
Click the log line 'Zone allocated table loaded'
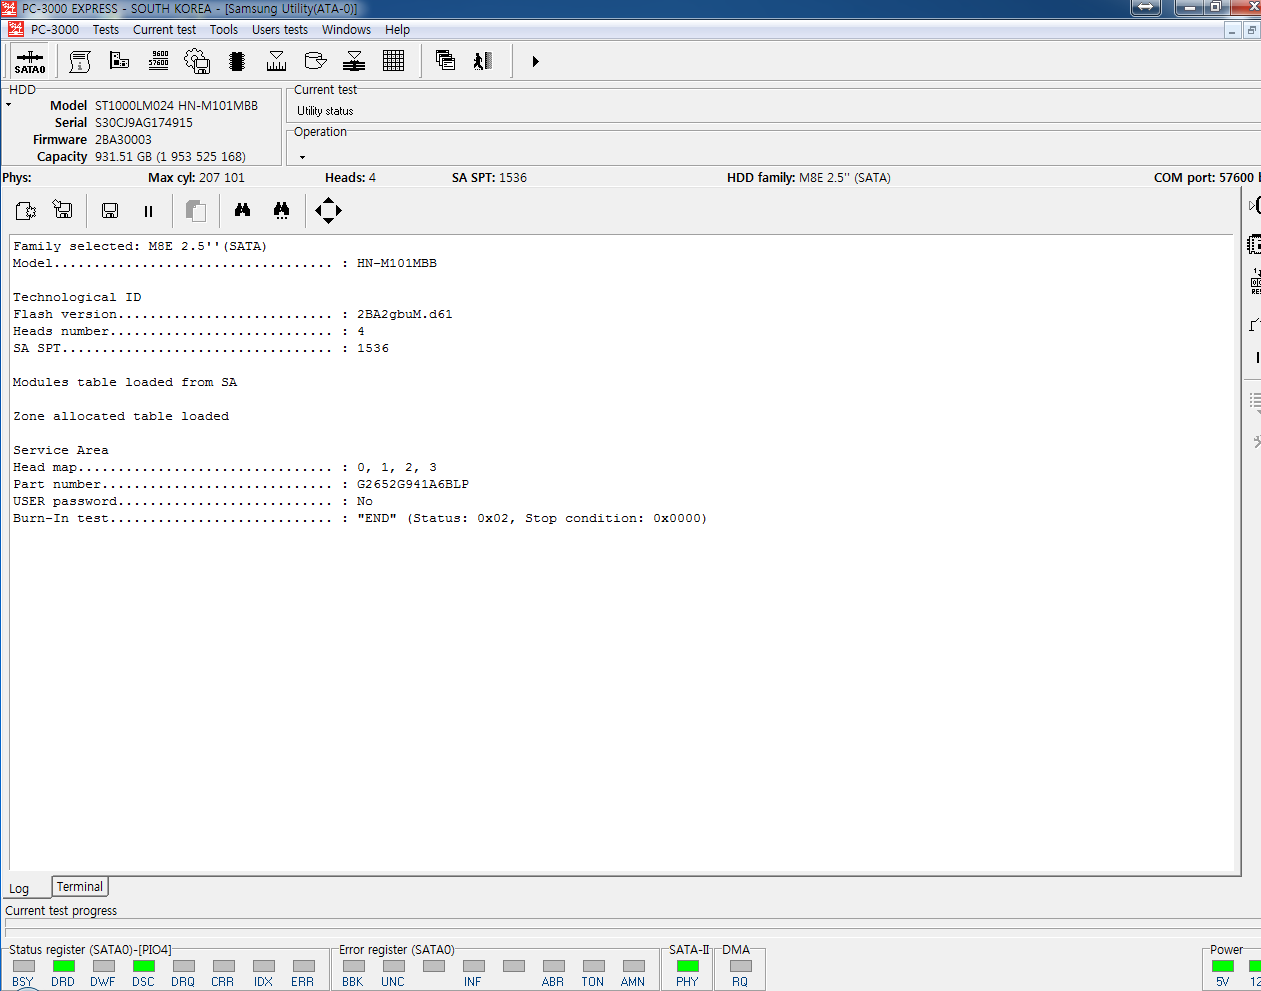(x=121, y=416)
